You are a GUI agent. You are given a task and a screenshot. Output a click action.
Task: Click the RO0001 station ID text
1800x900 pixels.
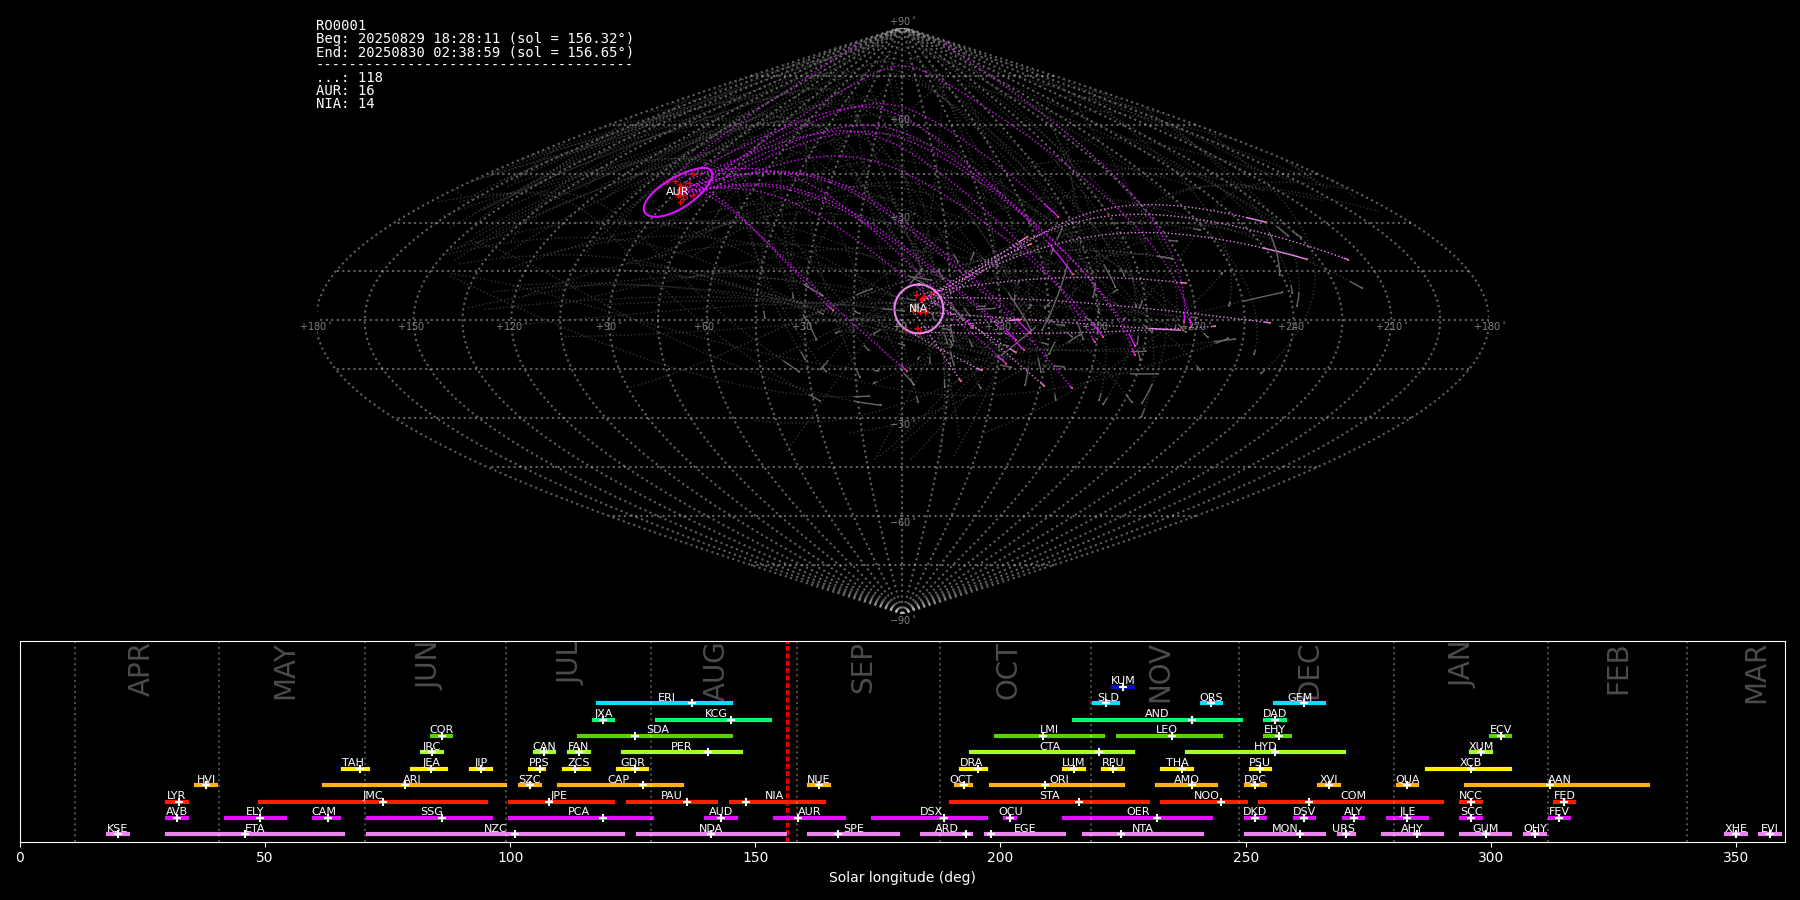[341, 26]
